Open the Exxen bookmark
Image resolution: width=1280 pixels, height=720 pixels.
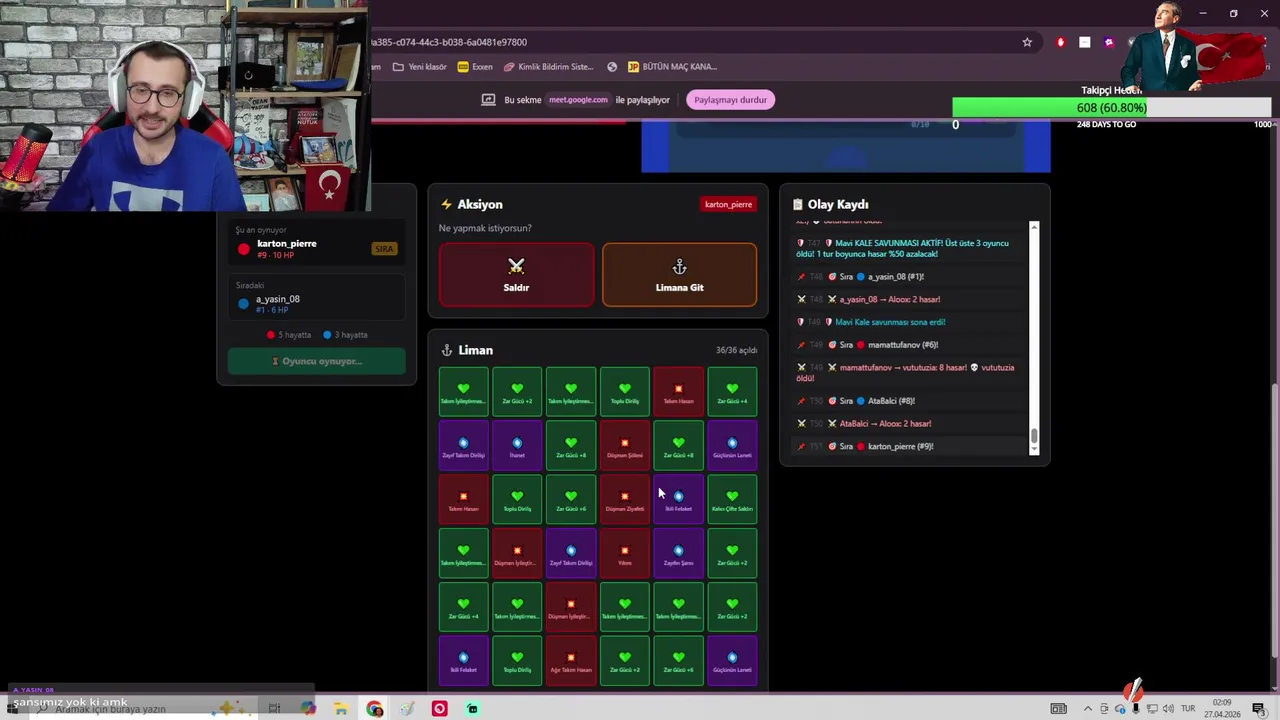point(475,67)
